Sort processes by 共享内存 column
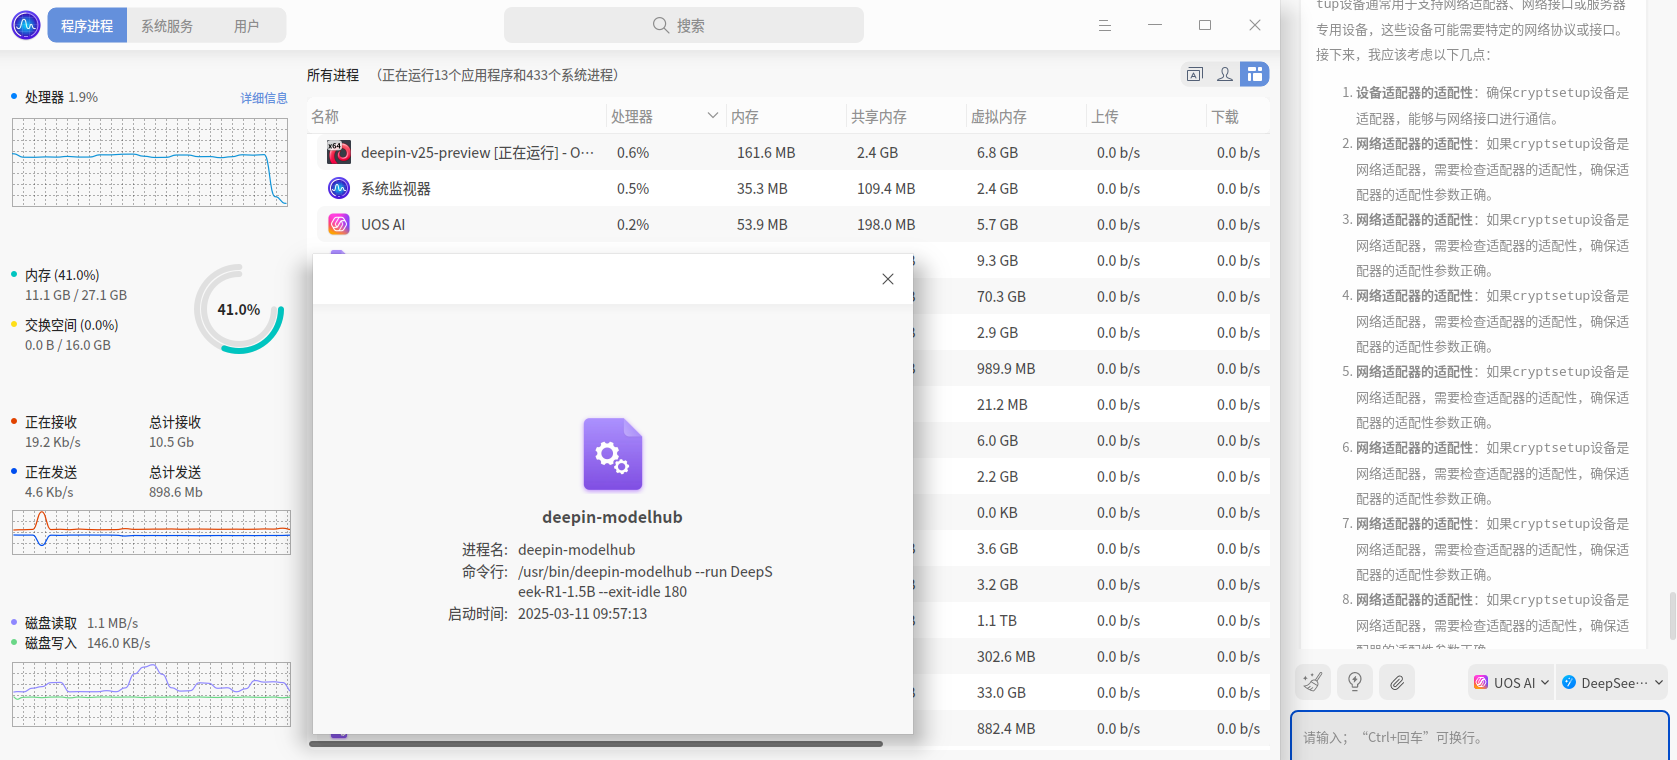 906,117
